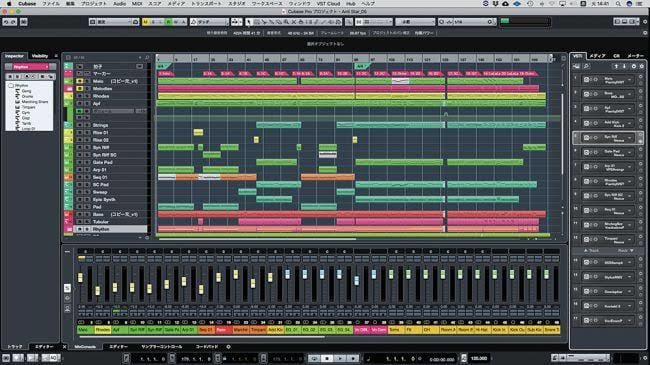Open macOS Spotlight search icon

[618, 3]
